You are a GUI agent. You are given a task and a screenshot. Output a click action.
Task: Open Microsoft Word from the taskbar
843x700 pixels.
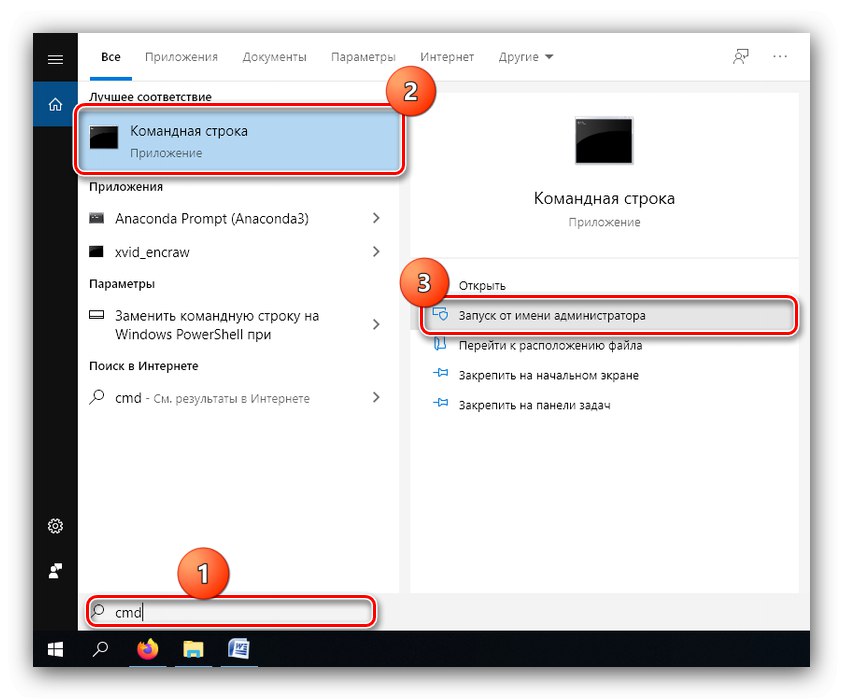point(239,649)
